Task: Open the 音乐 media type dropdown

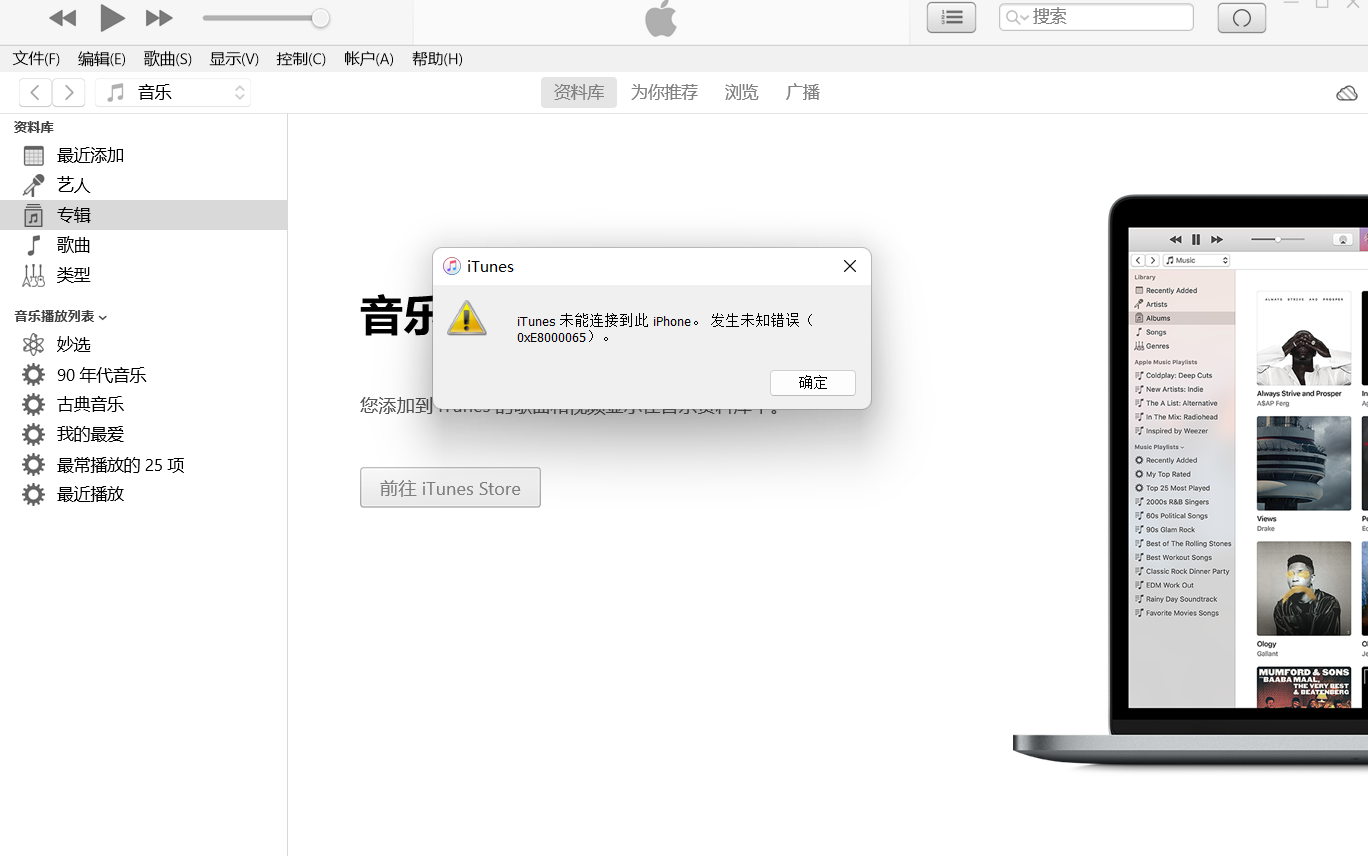Action: (x=173, y=93)
